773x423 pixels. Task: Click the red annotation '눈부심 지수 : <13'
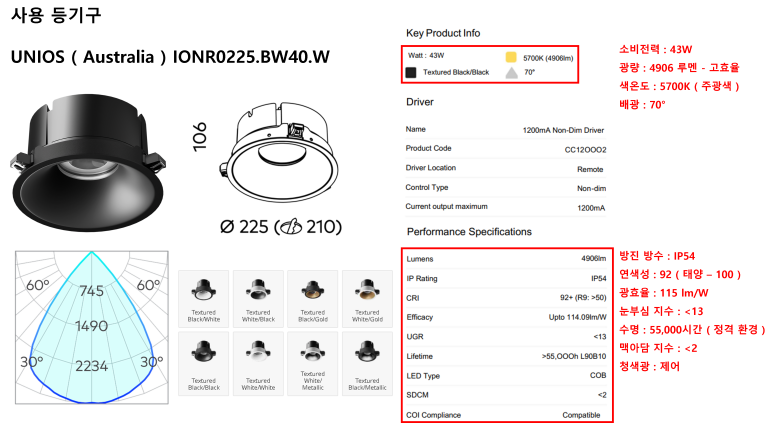coord(661,311)
